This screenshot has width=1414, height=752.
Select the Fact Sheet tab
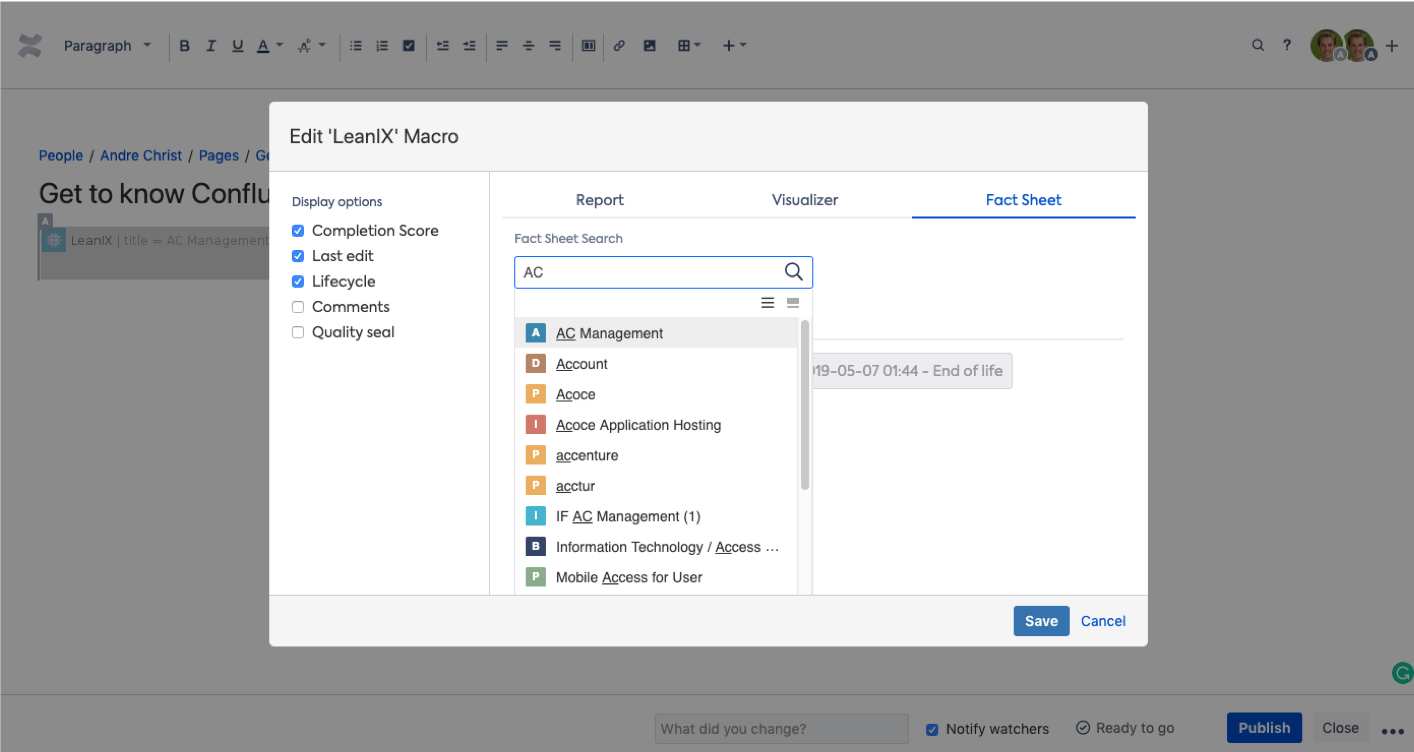coord(1023,200)
